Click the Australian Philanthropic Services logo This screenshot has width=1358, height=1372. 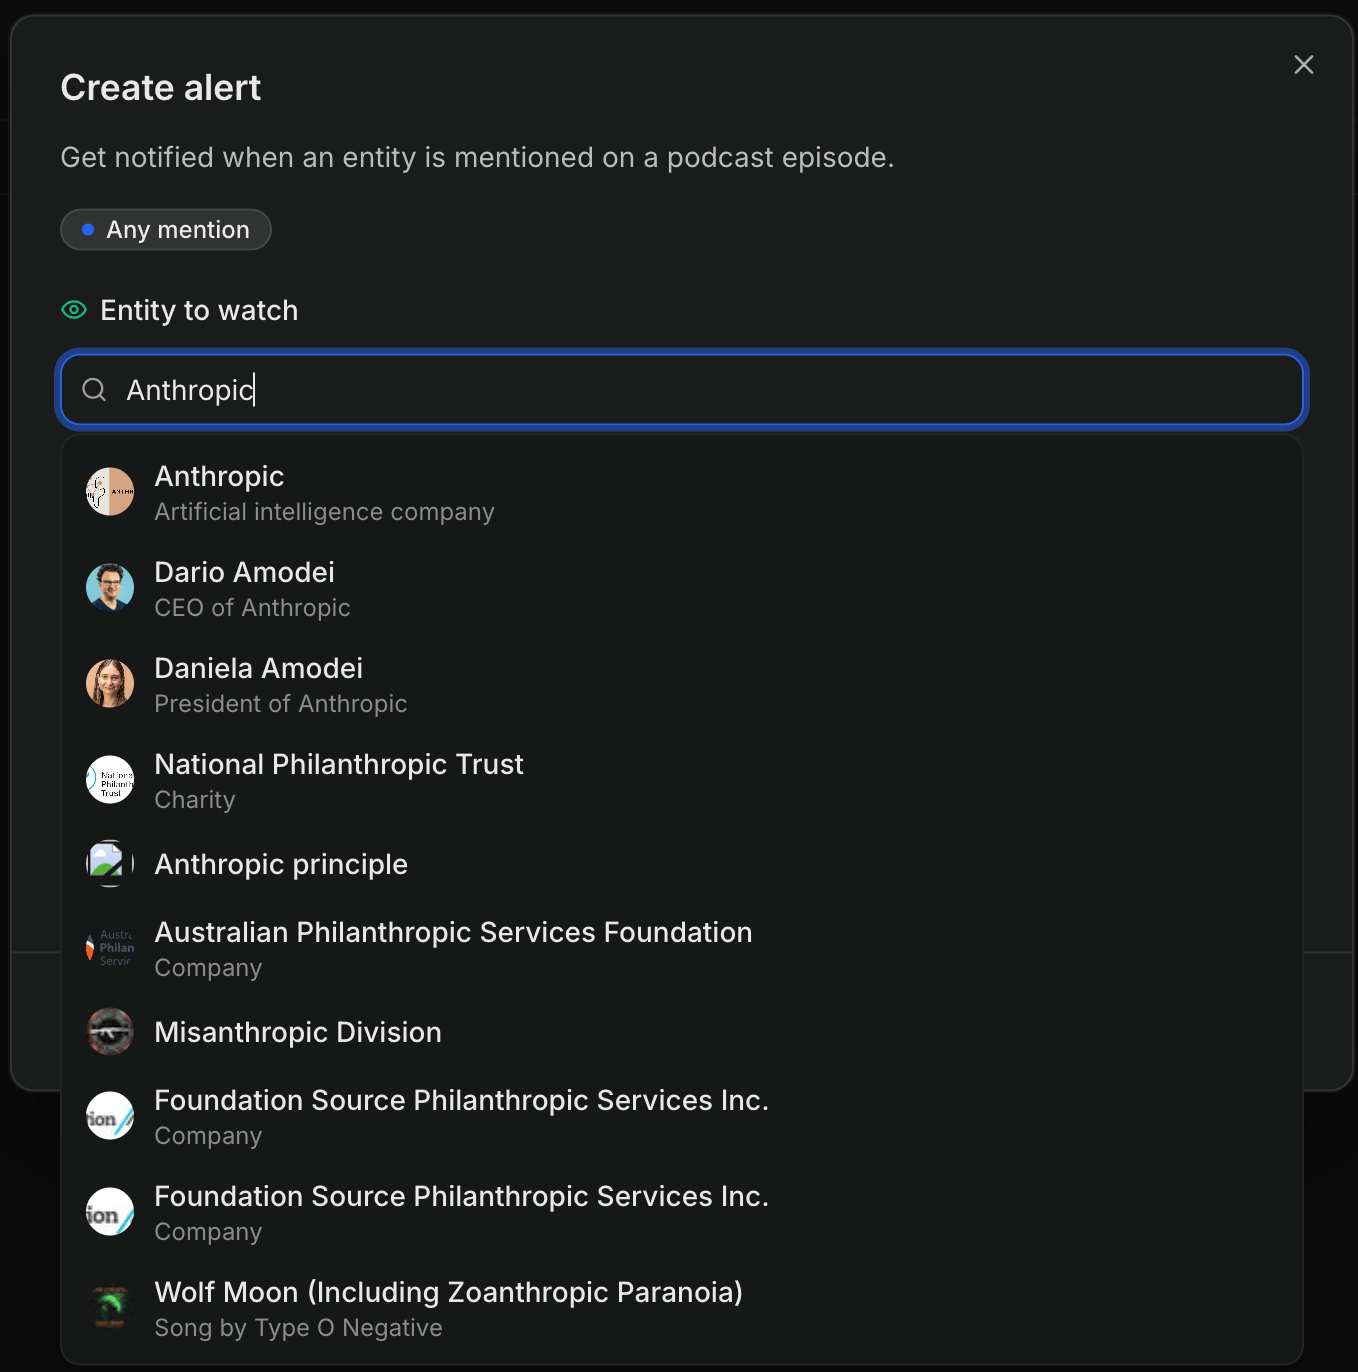coord(110,948)
